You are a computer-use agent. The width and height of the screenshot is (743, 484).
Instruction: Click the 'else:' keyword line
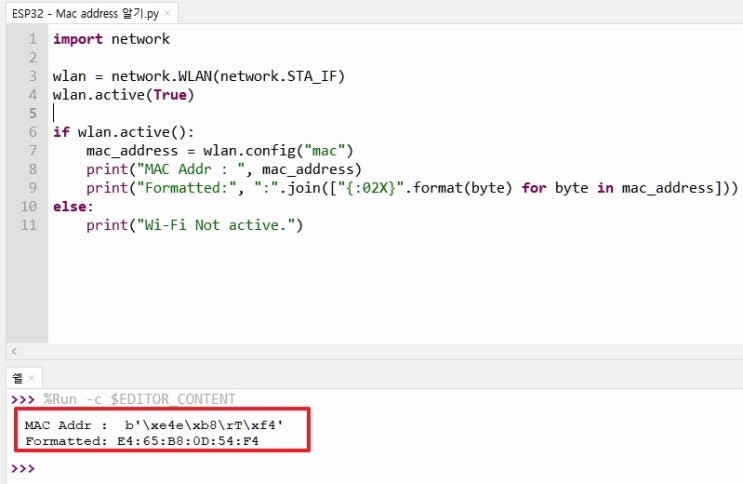click(73, 207)
